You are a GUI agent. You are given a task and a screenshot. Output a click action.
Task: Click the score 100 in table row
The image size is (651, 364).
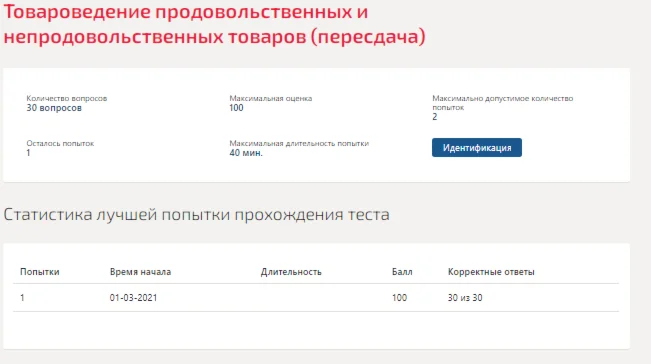click(x=399, y=298)
